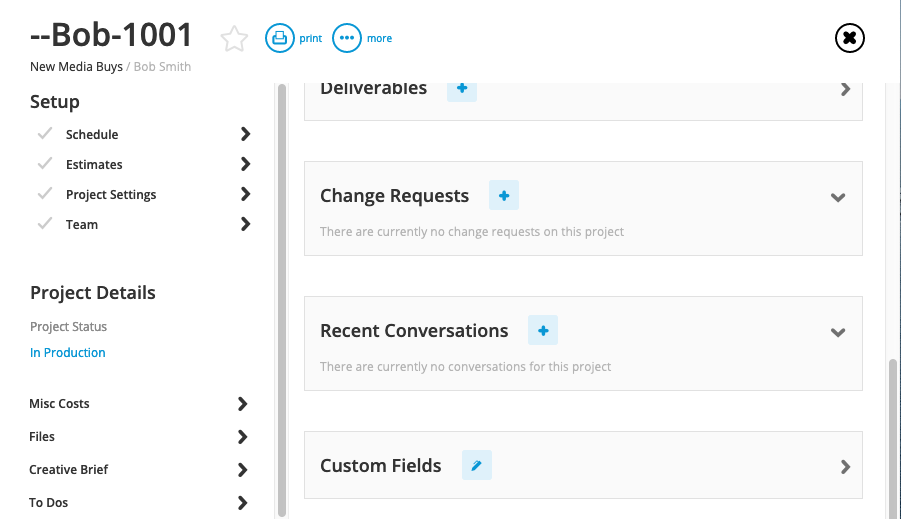Open Schedule chevron arrow

pyautogui.click(x=245, y=134)
